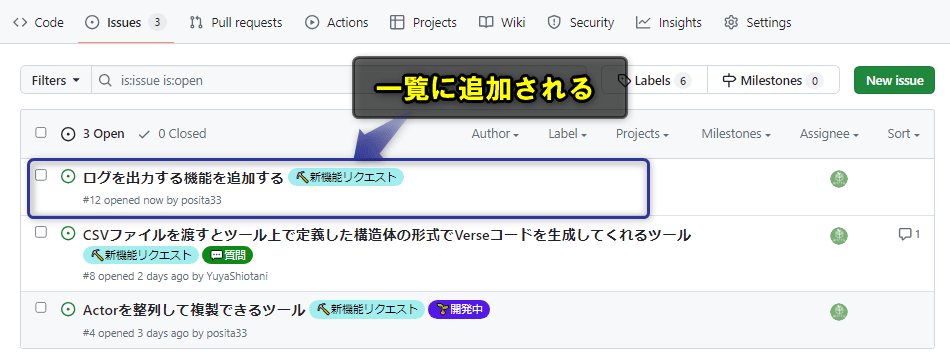Click the Labels count badge 6
This screenshot has width=950, height=364.
coord(682,81)
